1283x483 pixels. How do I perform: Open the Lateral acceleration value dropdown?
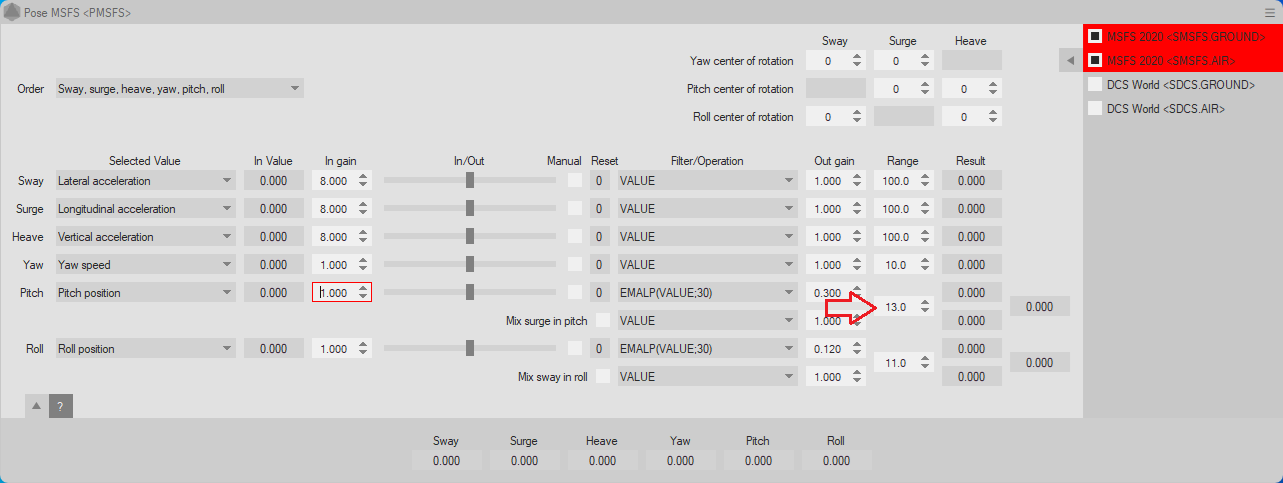[x=145, y=181]
